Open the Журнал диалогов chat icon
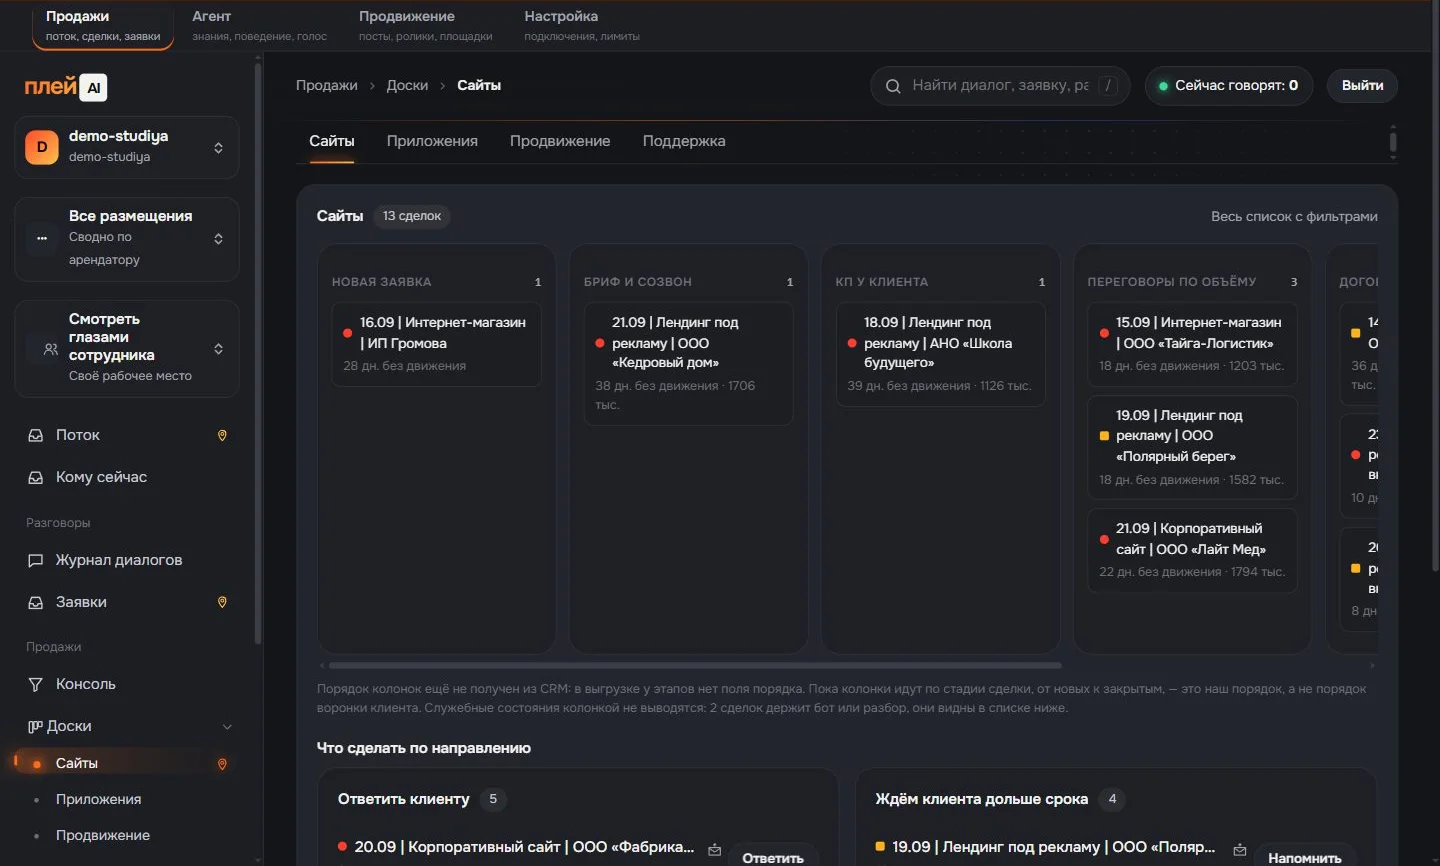Screen dimensions: 1440x866 (35, 561)
